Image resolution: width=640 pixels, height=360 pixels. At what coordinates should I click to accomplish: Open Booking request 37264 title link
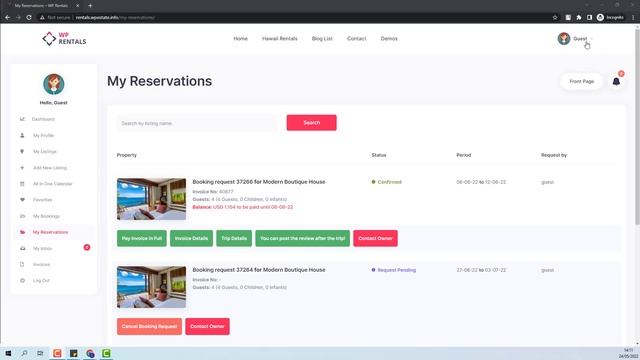click(259, 270)
